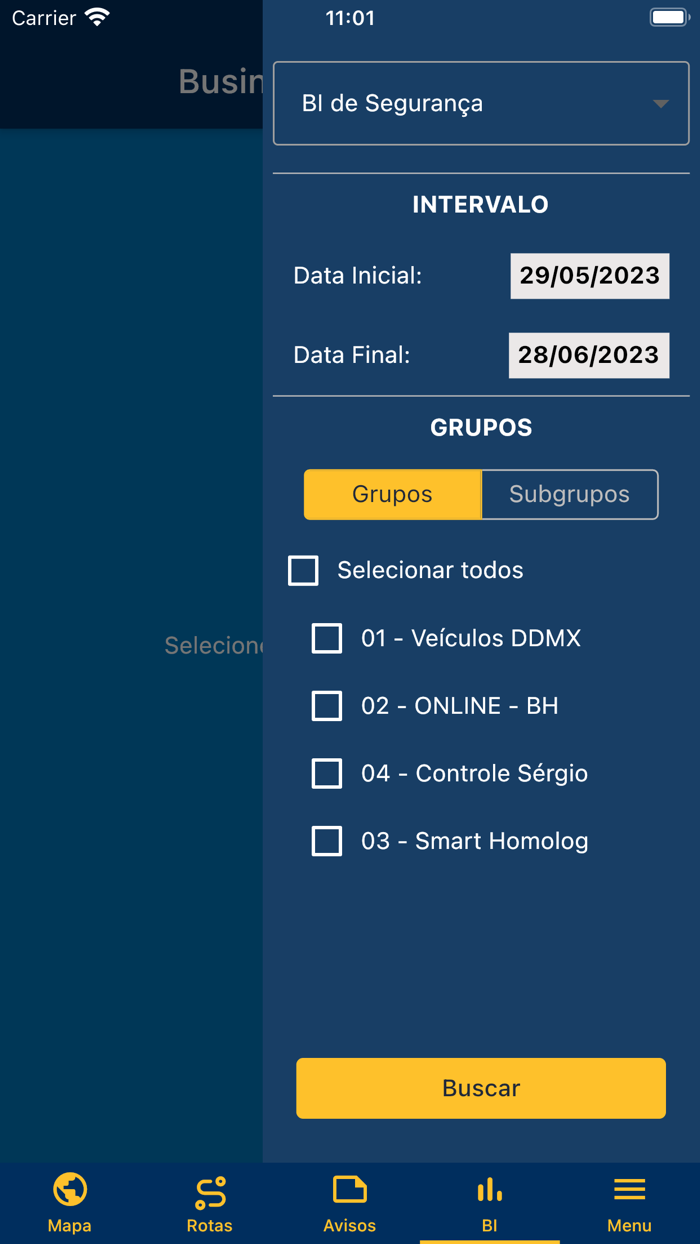Image resolution: width=700 pixels, height=1244 pixels.
Task: Tap the battery indicator icon
Action: [668, 16]
